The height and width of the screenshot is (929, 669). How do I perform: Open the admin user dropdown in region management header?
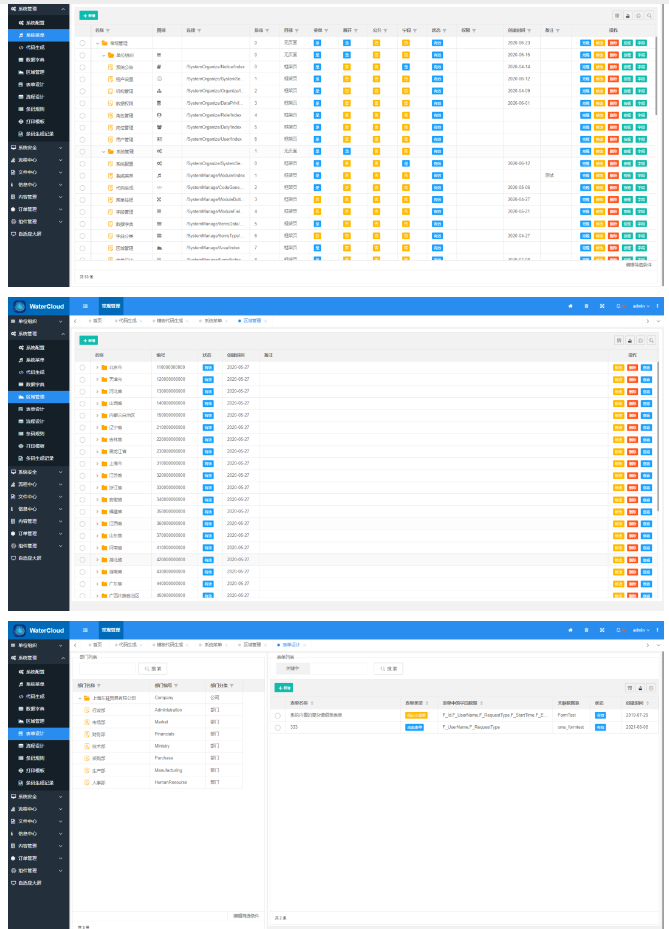pos(641,306)
